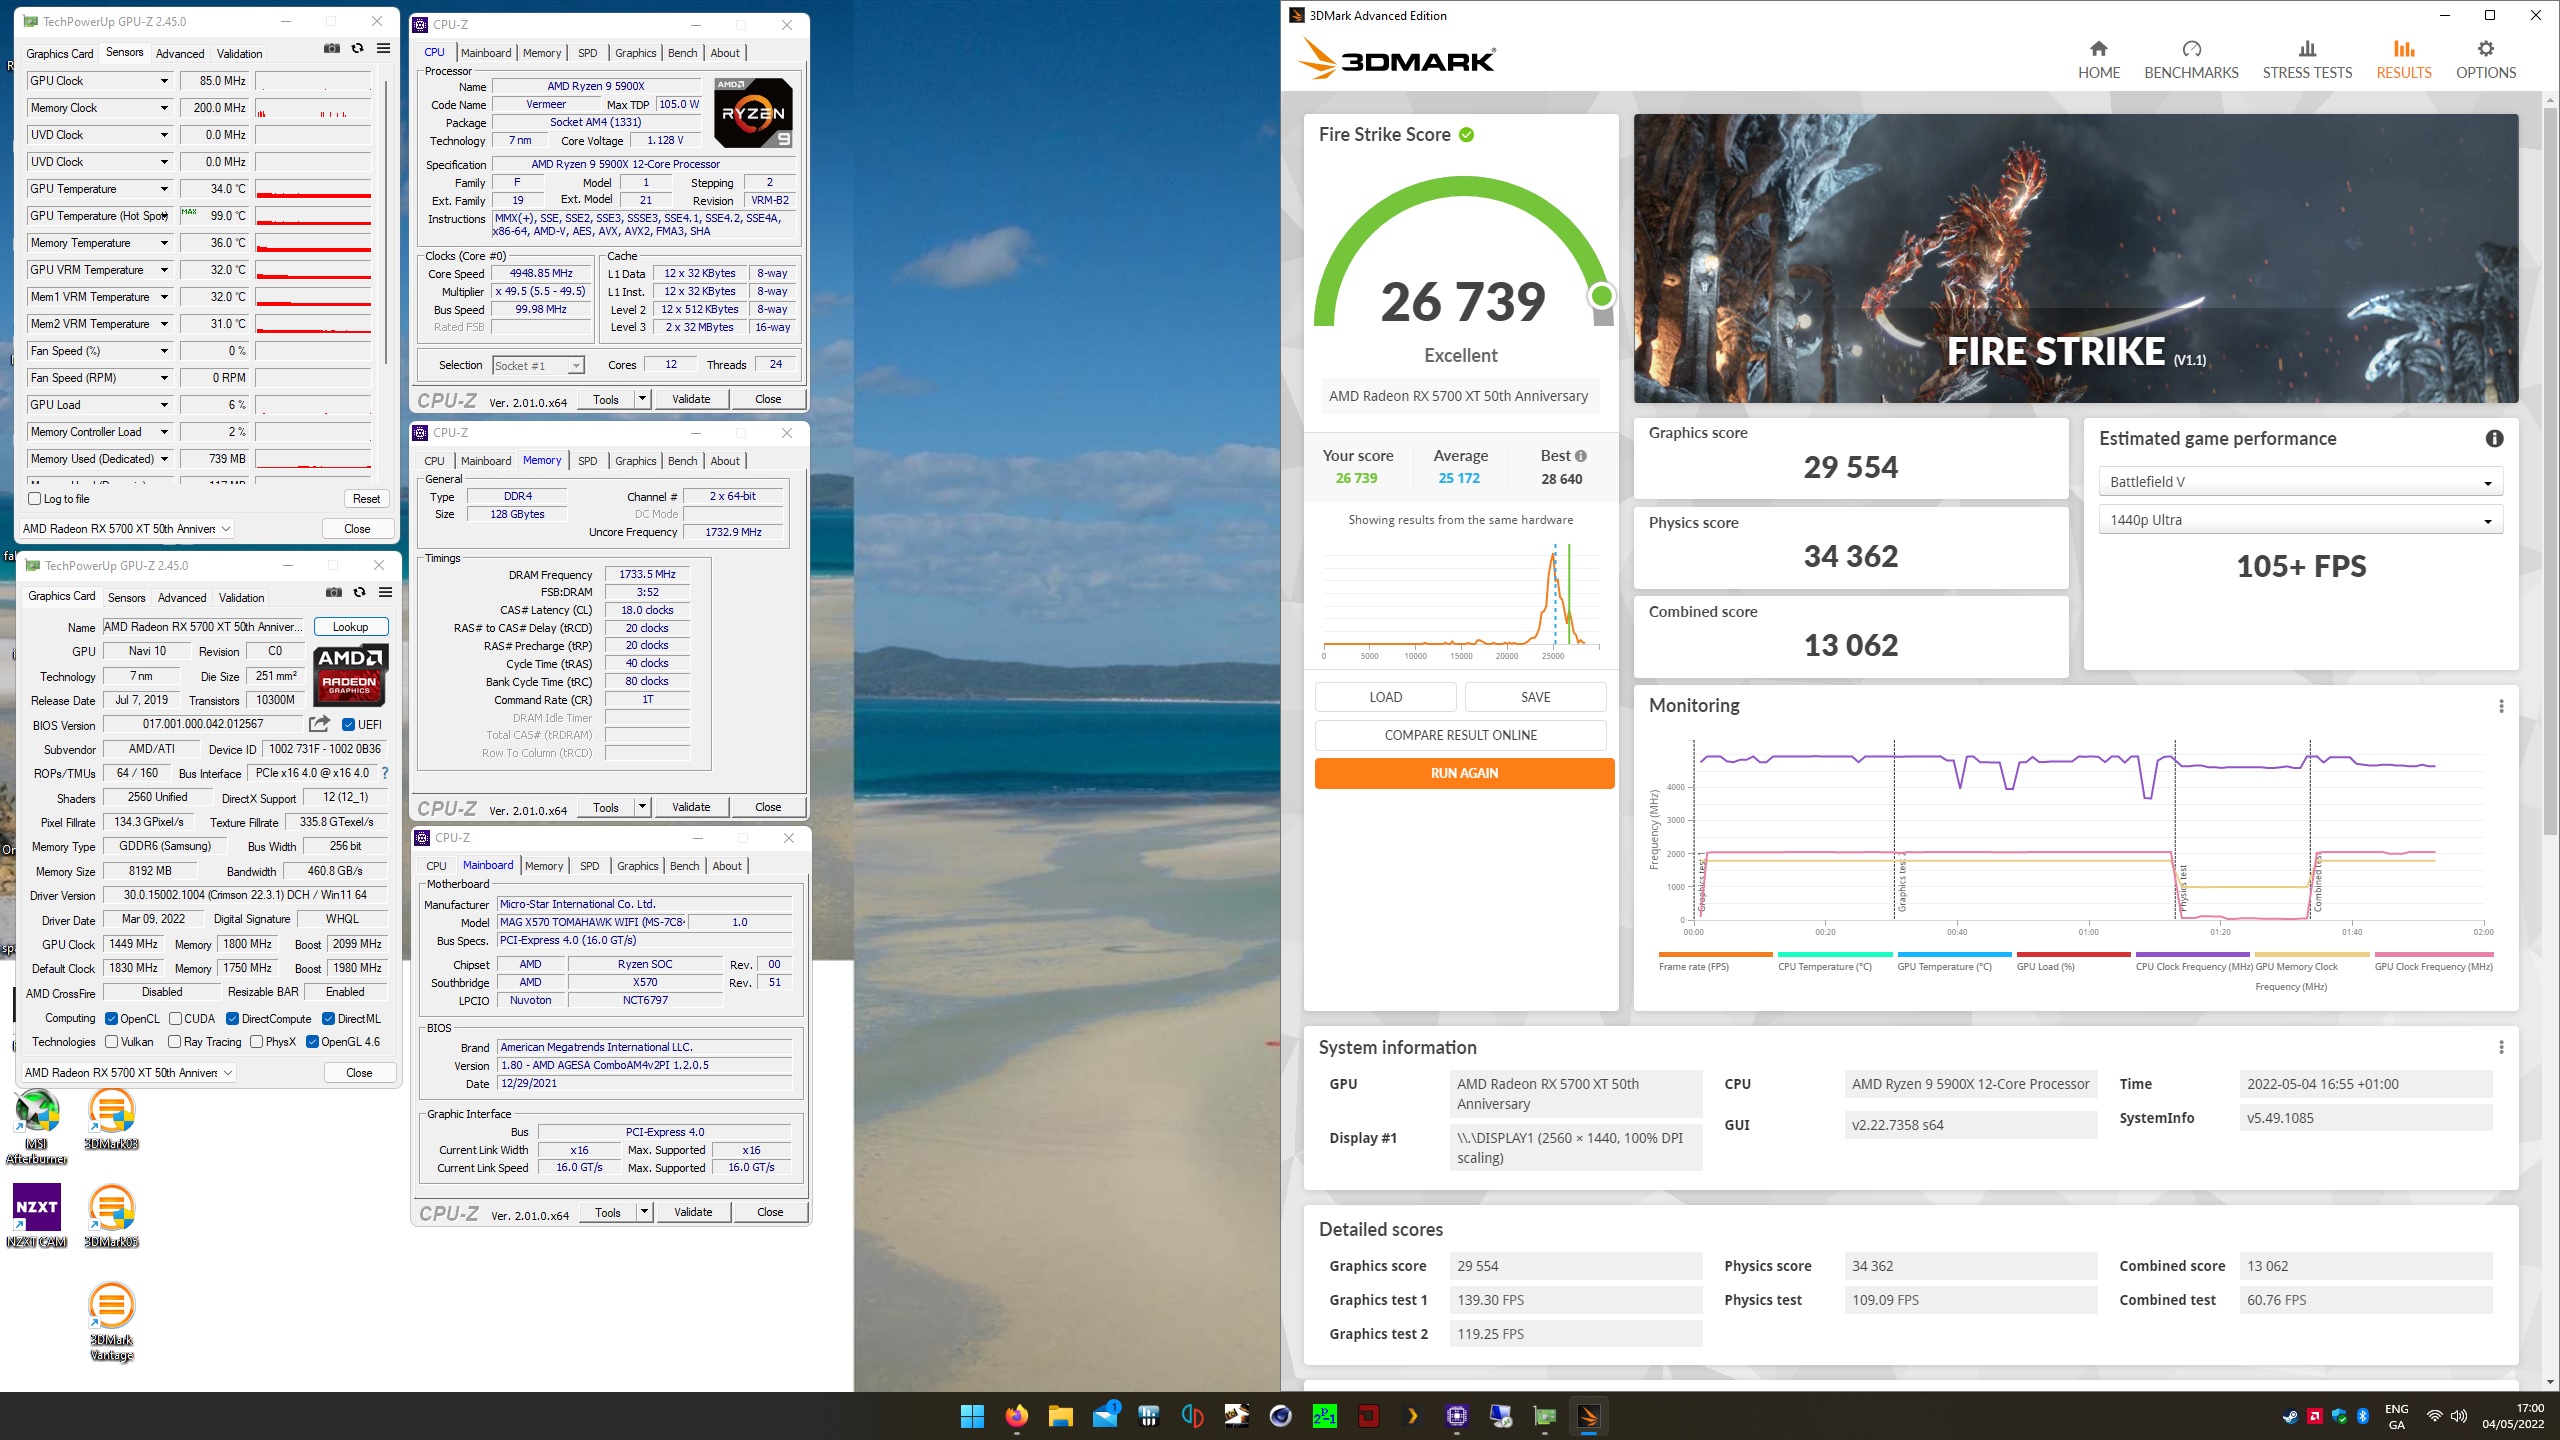Image resolution: width=2560 pixels, height=1440 pixels.
Task: Click Reset in GPU-Z Sensors window
Action: click(366, 499)
